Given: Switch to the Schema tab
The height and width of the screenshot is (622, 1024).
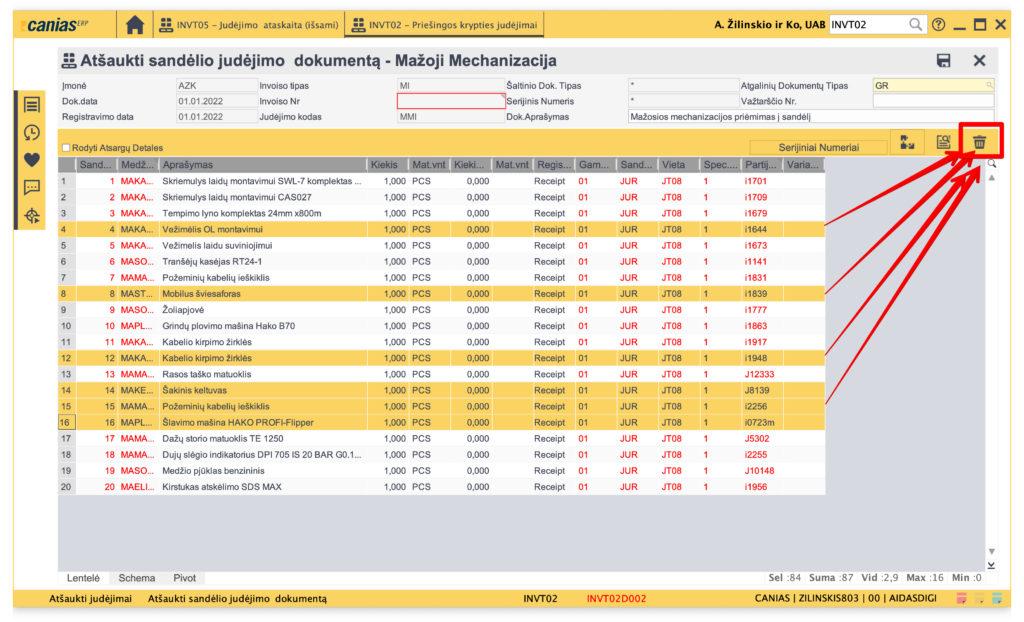Looking at the screenshot, I should (x=137, y=578).
